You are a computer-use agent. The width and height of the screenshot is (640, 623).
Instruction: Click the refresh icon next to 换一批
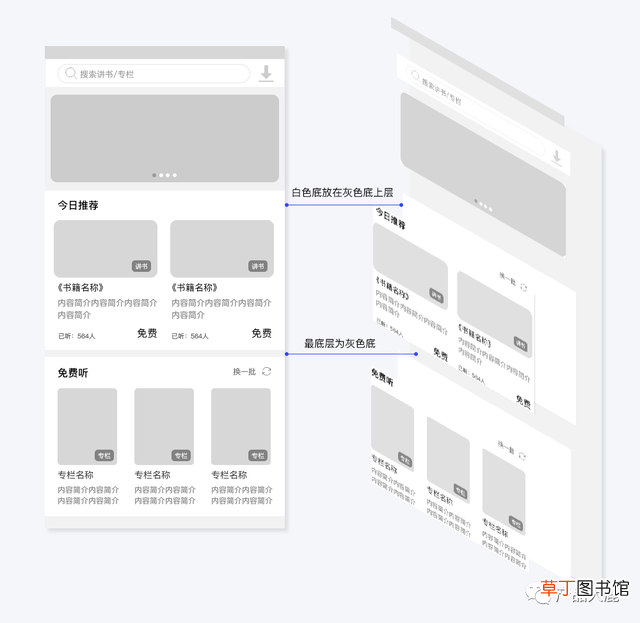(267, 371)
